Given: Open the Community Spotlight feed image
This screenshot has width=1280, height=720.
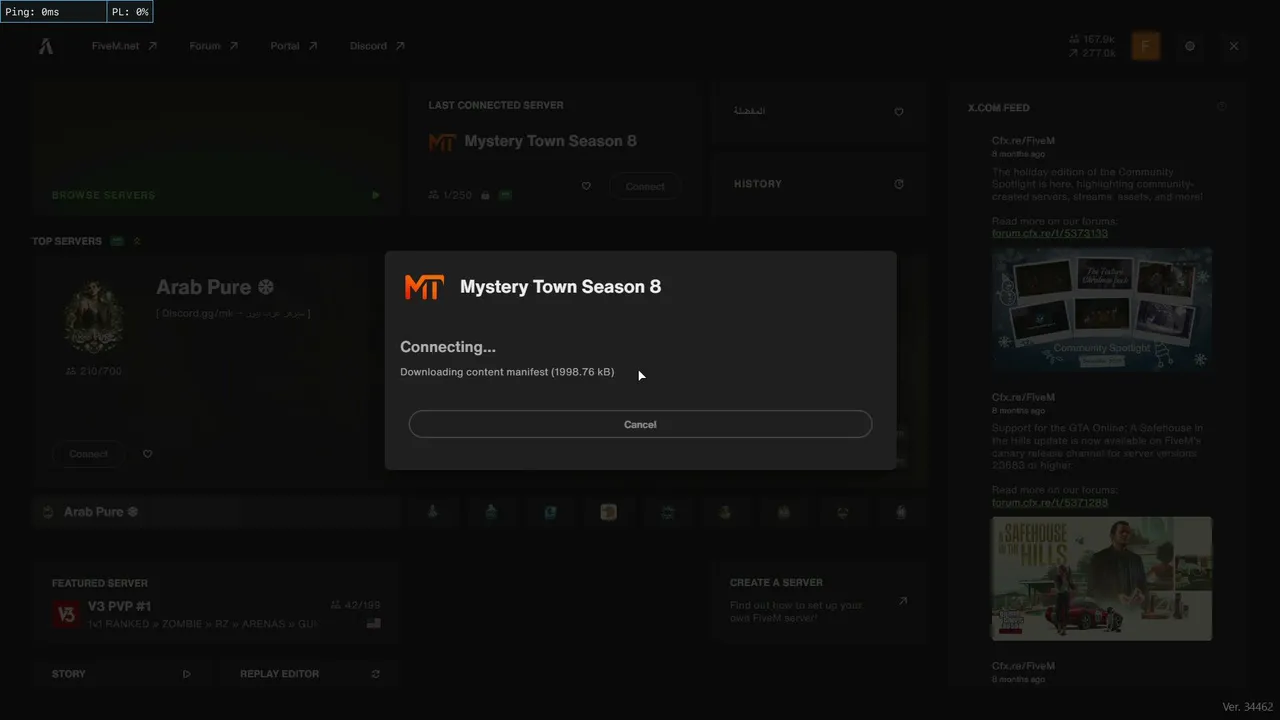Looking at the screenshot, I should point(1102,310).
